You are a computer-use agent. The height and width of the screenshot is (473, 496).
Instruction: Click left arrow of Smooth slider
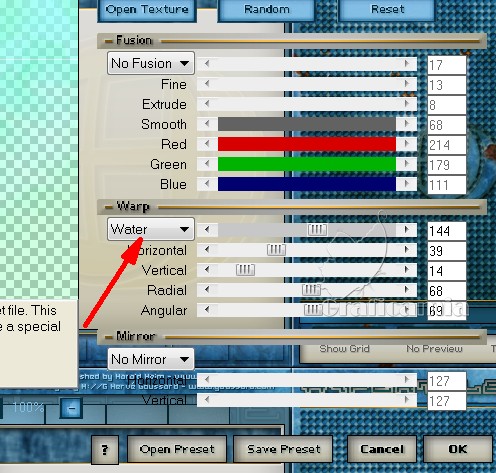207,124
